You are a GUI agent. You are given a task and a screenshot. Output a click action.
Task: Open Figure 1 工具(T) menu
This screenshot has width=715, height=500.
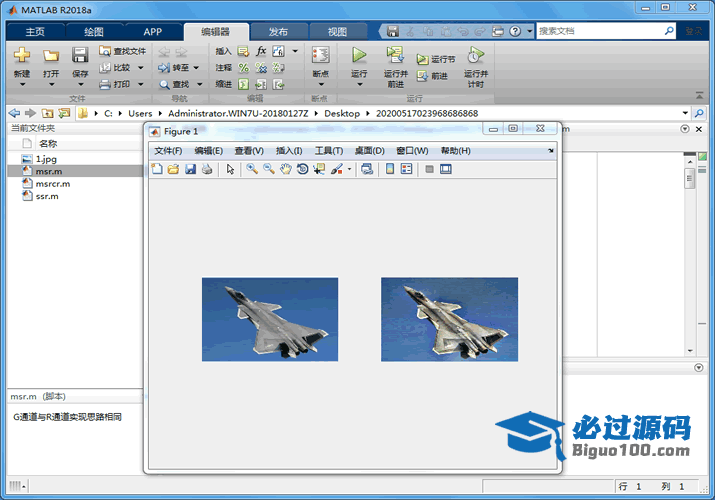tap(329, 151)
